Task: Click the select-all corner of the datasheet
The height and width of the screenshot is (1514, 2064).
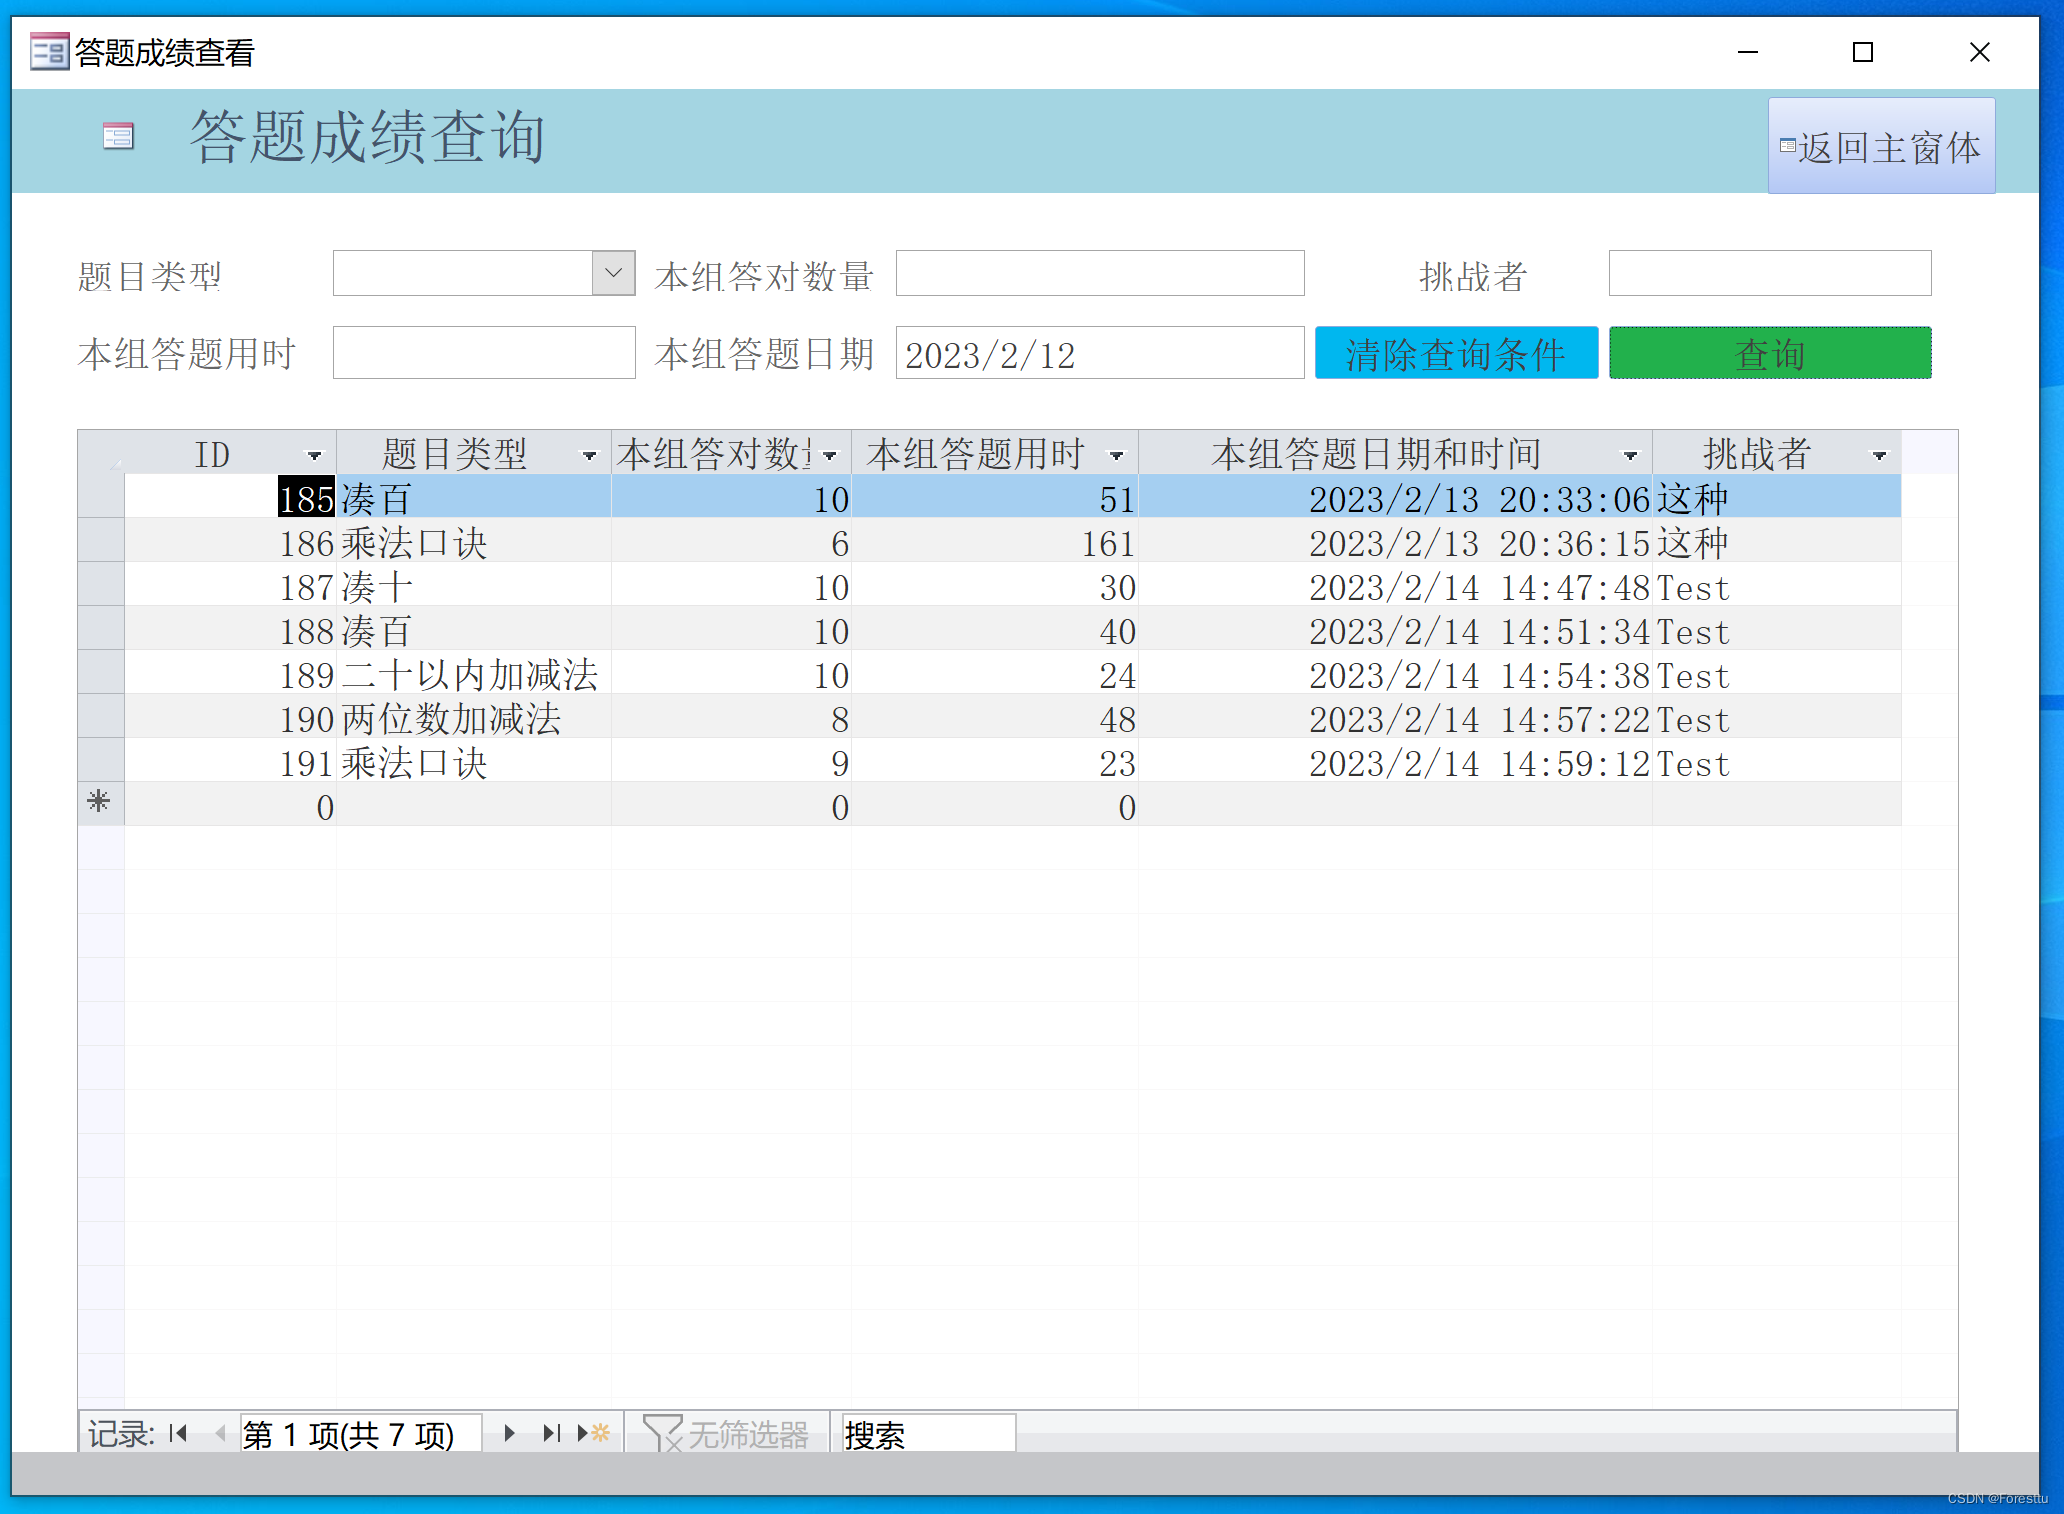Action: [101, 453]
